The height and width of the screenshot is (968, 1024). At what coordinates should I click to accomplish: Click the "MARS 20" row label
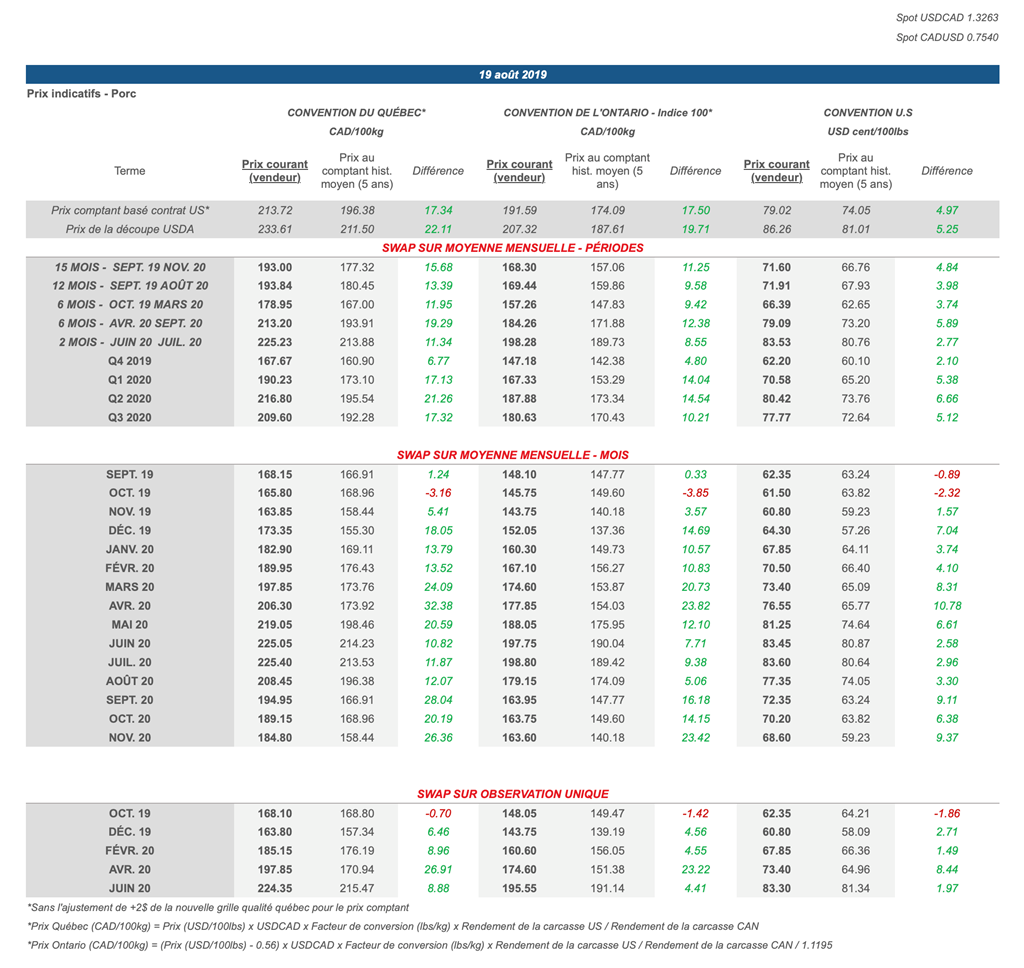(x=130, y=587)
